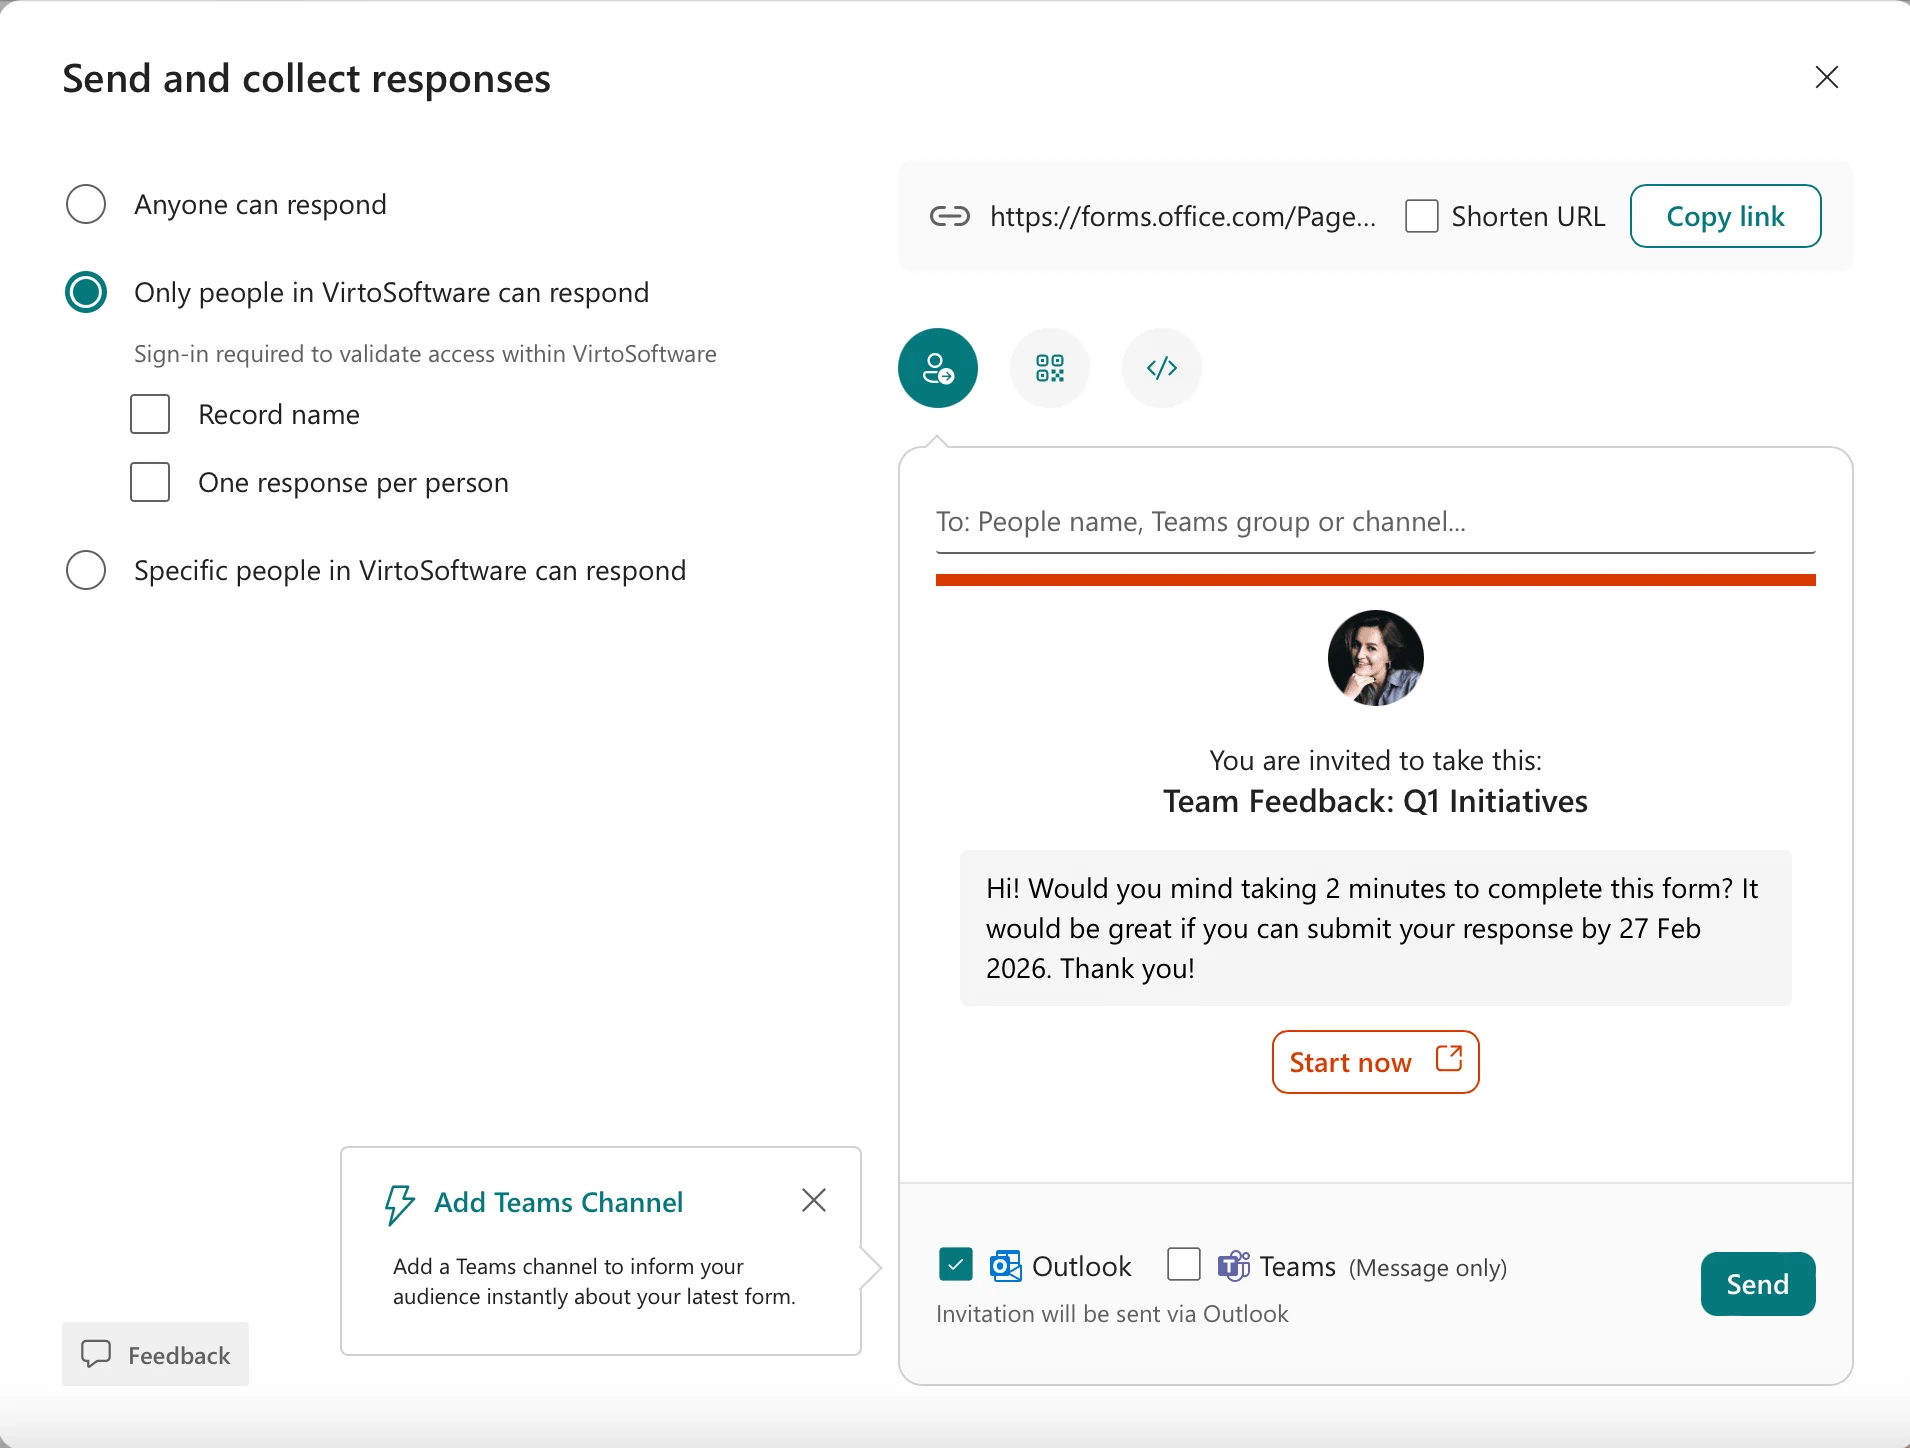Click the form title Team Feedback: Q1 Initiatives
1910x1448 pixels.
pos(1375,802)
